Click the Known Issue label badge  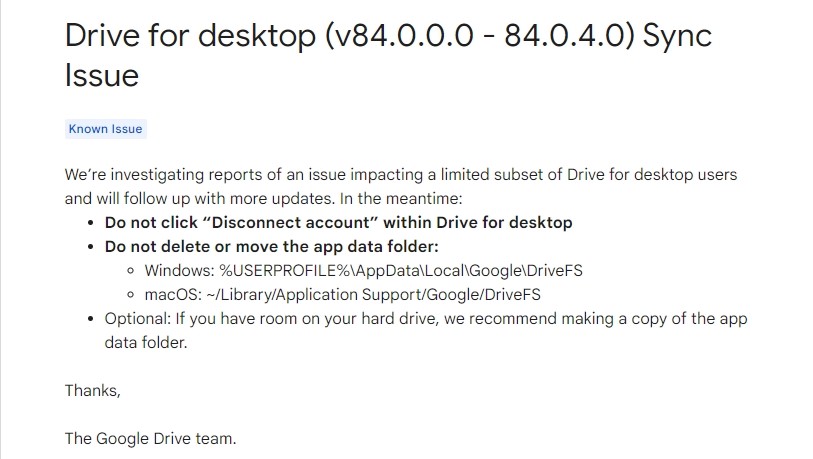pos(106,129)
